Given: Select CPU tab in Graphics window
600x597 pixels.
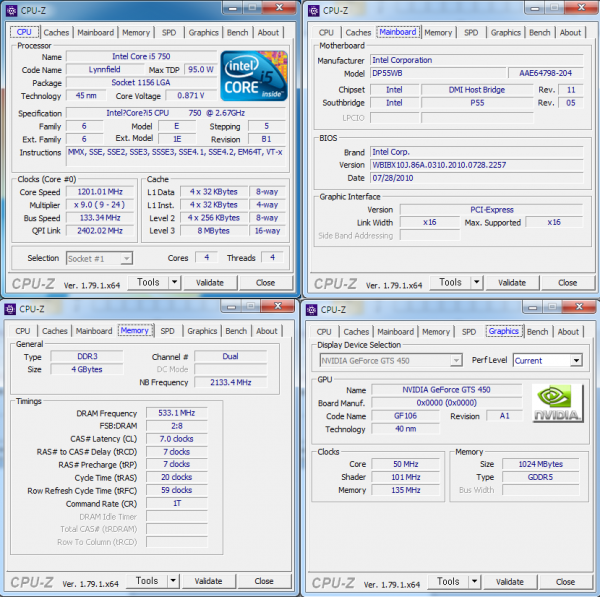Looking at the screenshot, I should [324, 332].
